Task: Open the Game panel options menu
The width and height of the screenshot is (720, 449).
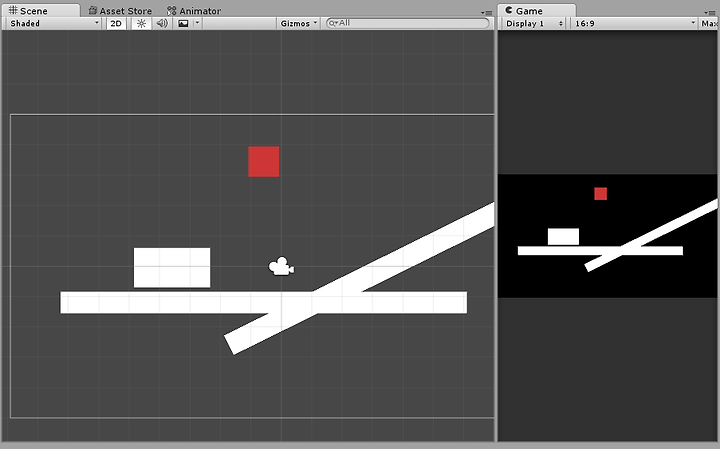Action: pos(710,13)
